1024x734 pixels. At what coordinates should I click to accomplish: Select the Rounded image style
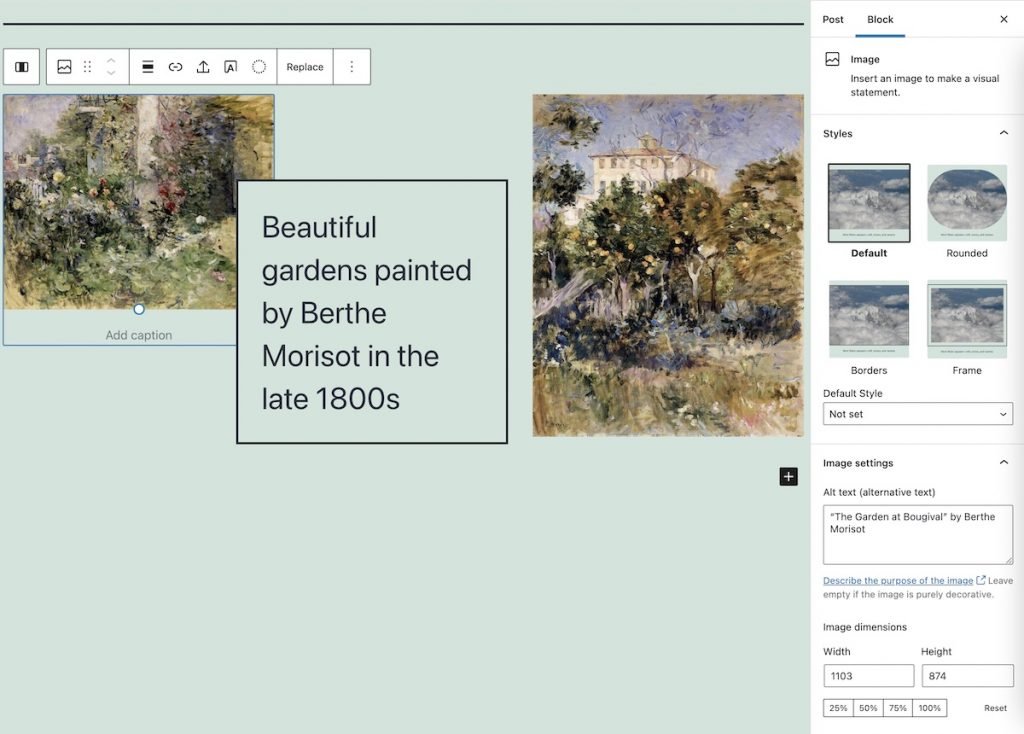pos(967,211)
